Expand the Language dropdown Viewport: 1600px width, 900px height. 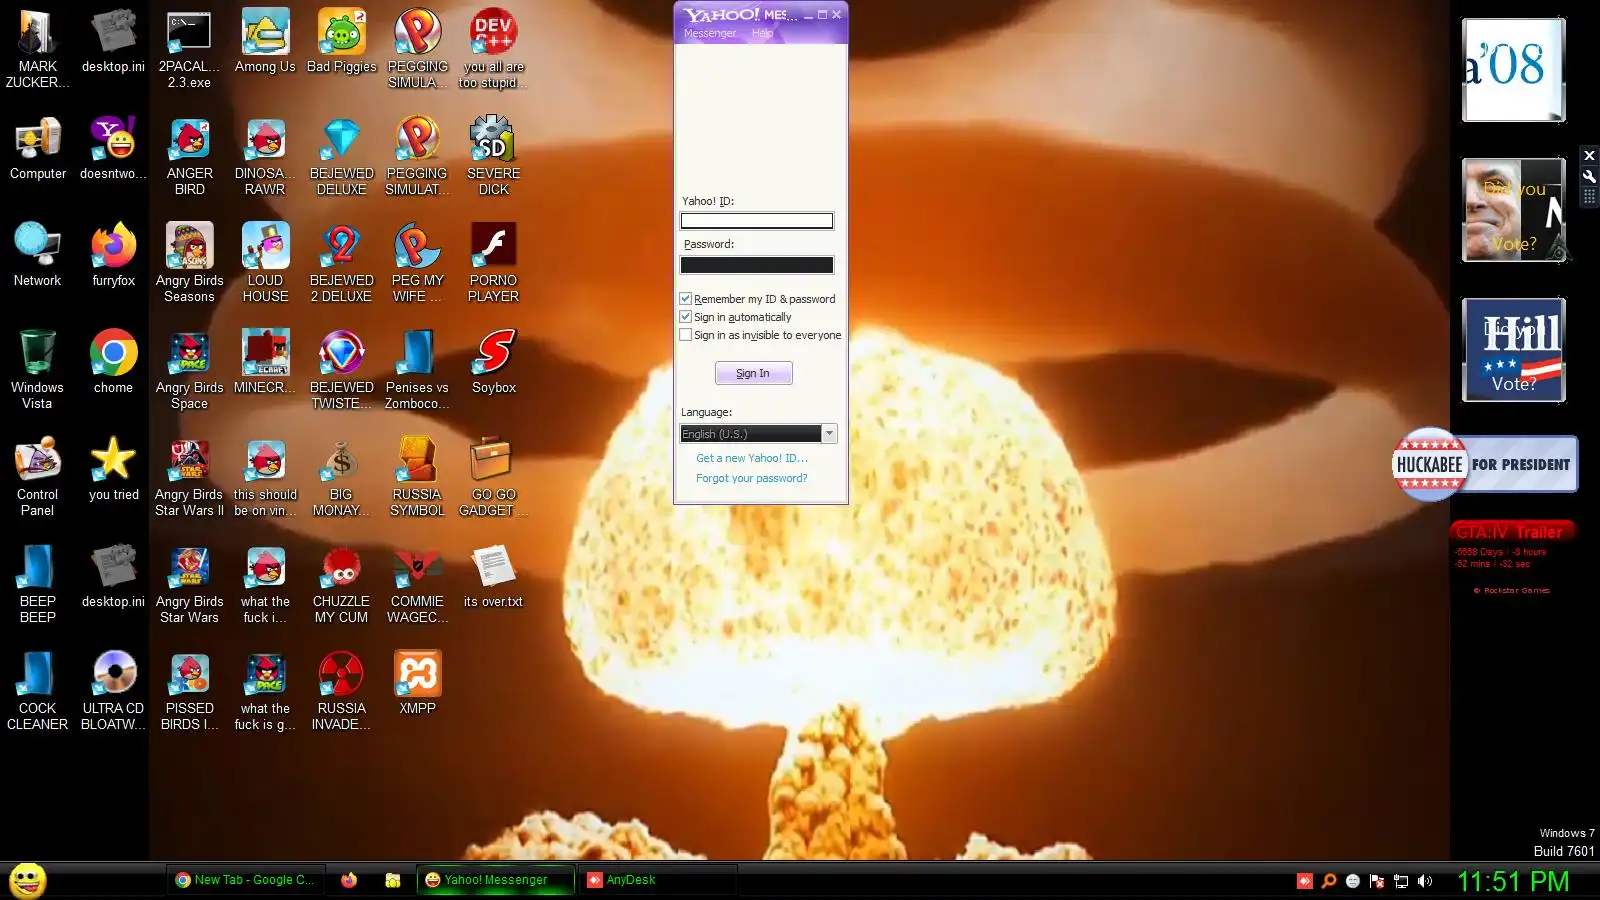pyautogui.click(x=829, y=434)
